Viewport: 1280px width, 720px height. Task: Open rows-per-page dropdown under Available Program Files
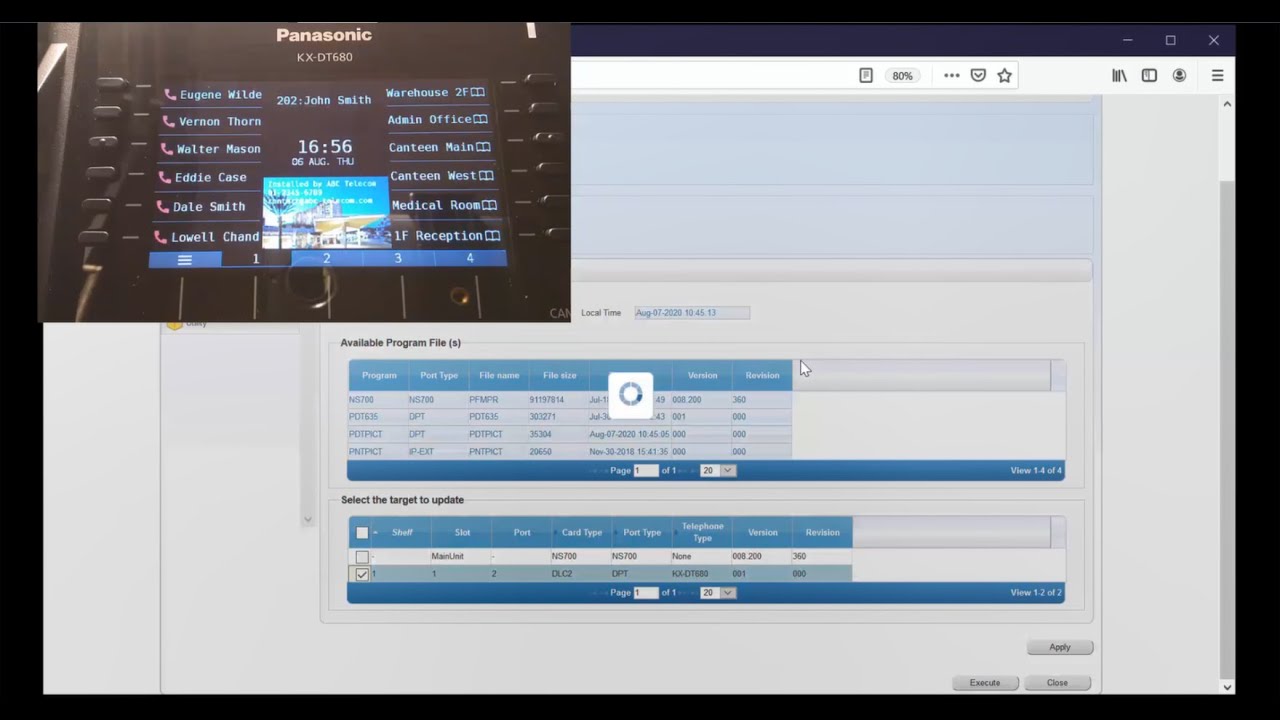pos(718,470)
